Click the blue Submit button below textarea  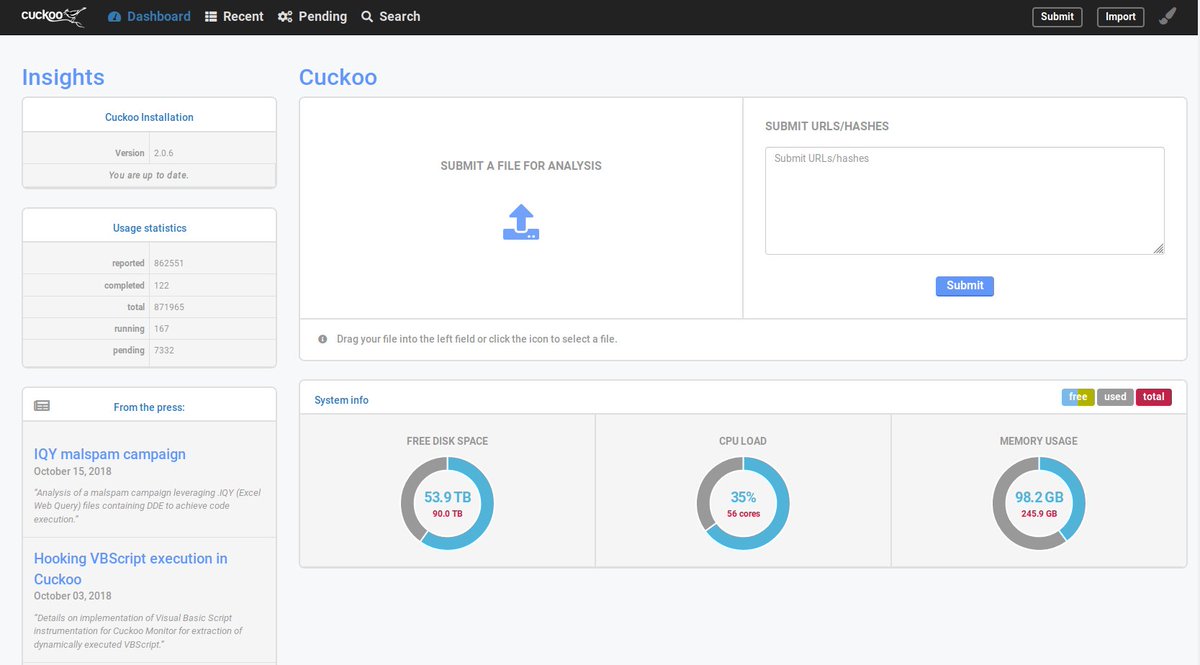965,286
